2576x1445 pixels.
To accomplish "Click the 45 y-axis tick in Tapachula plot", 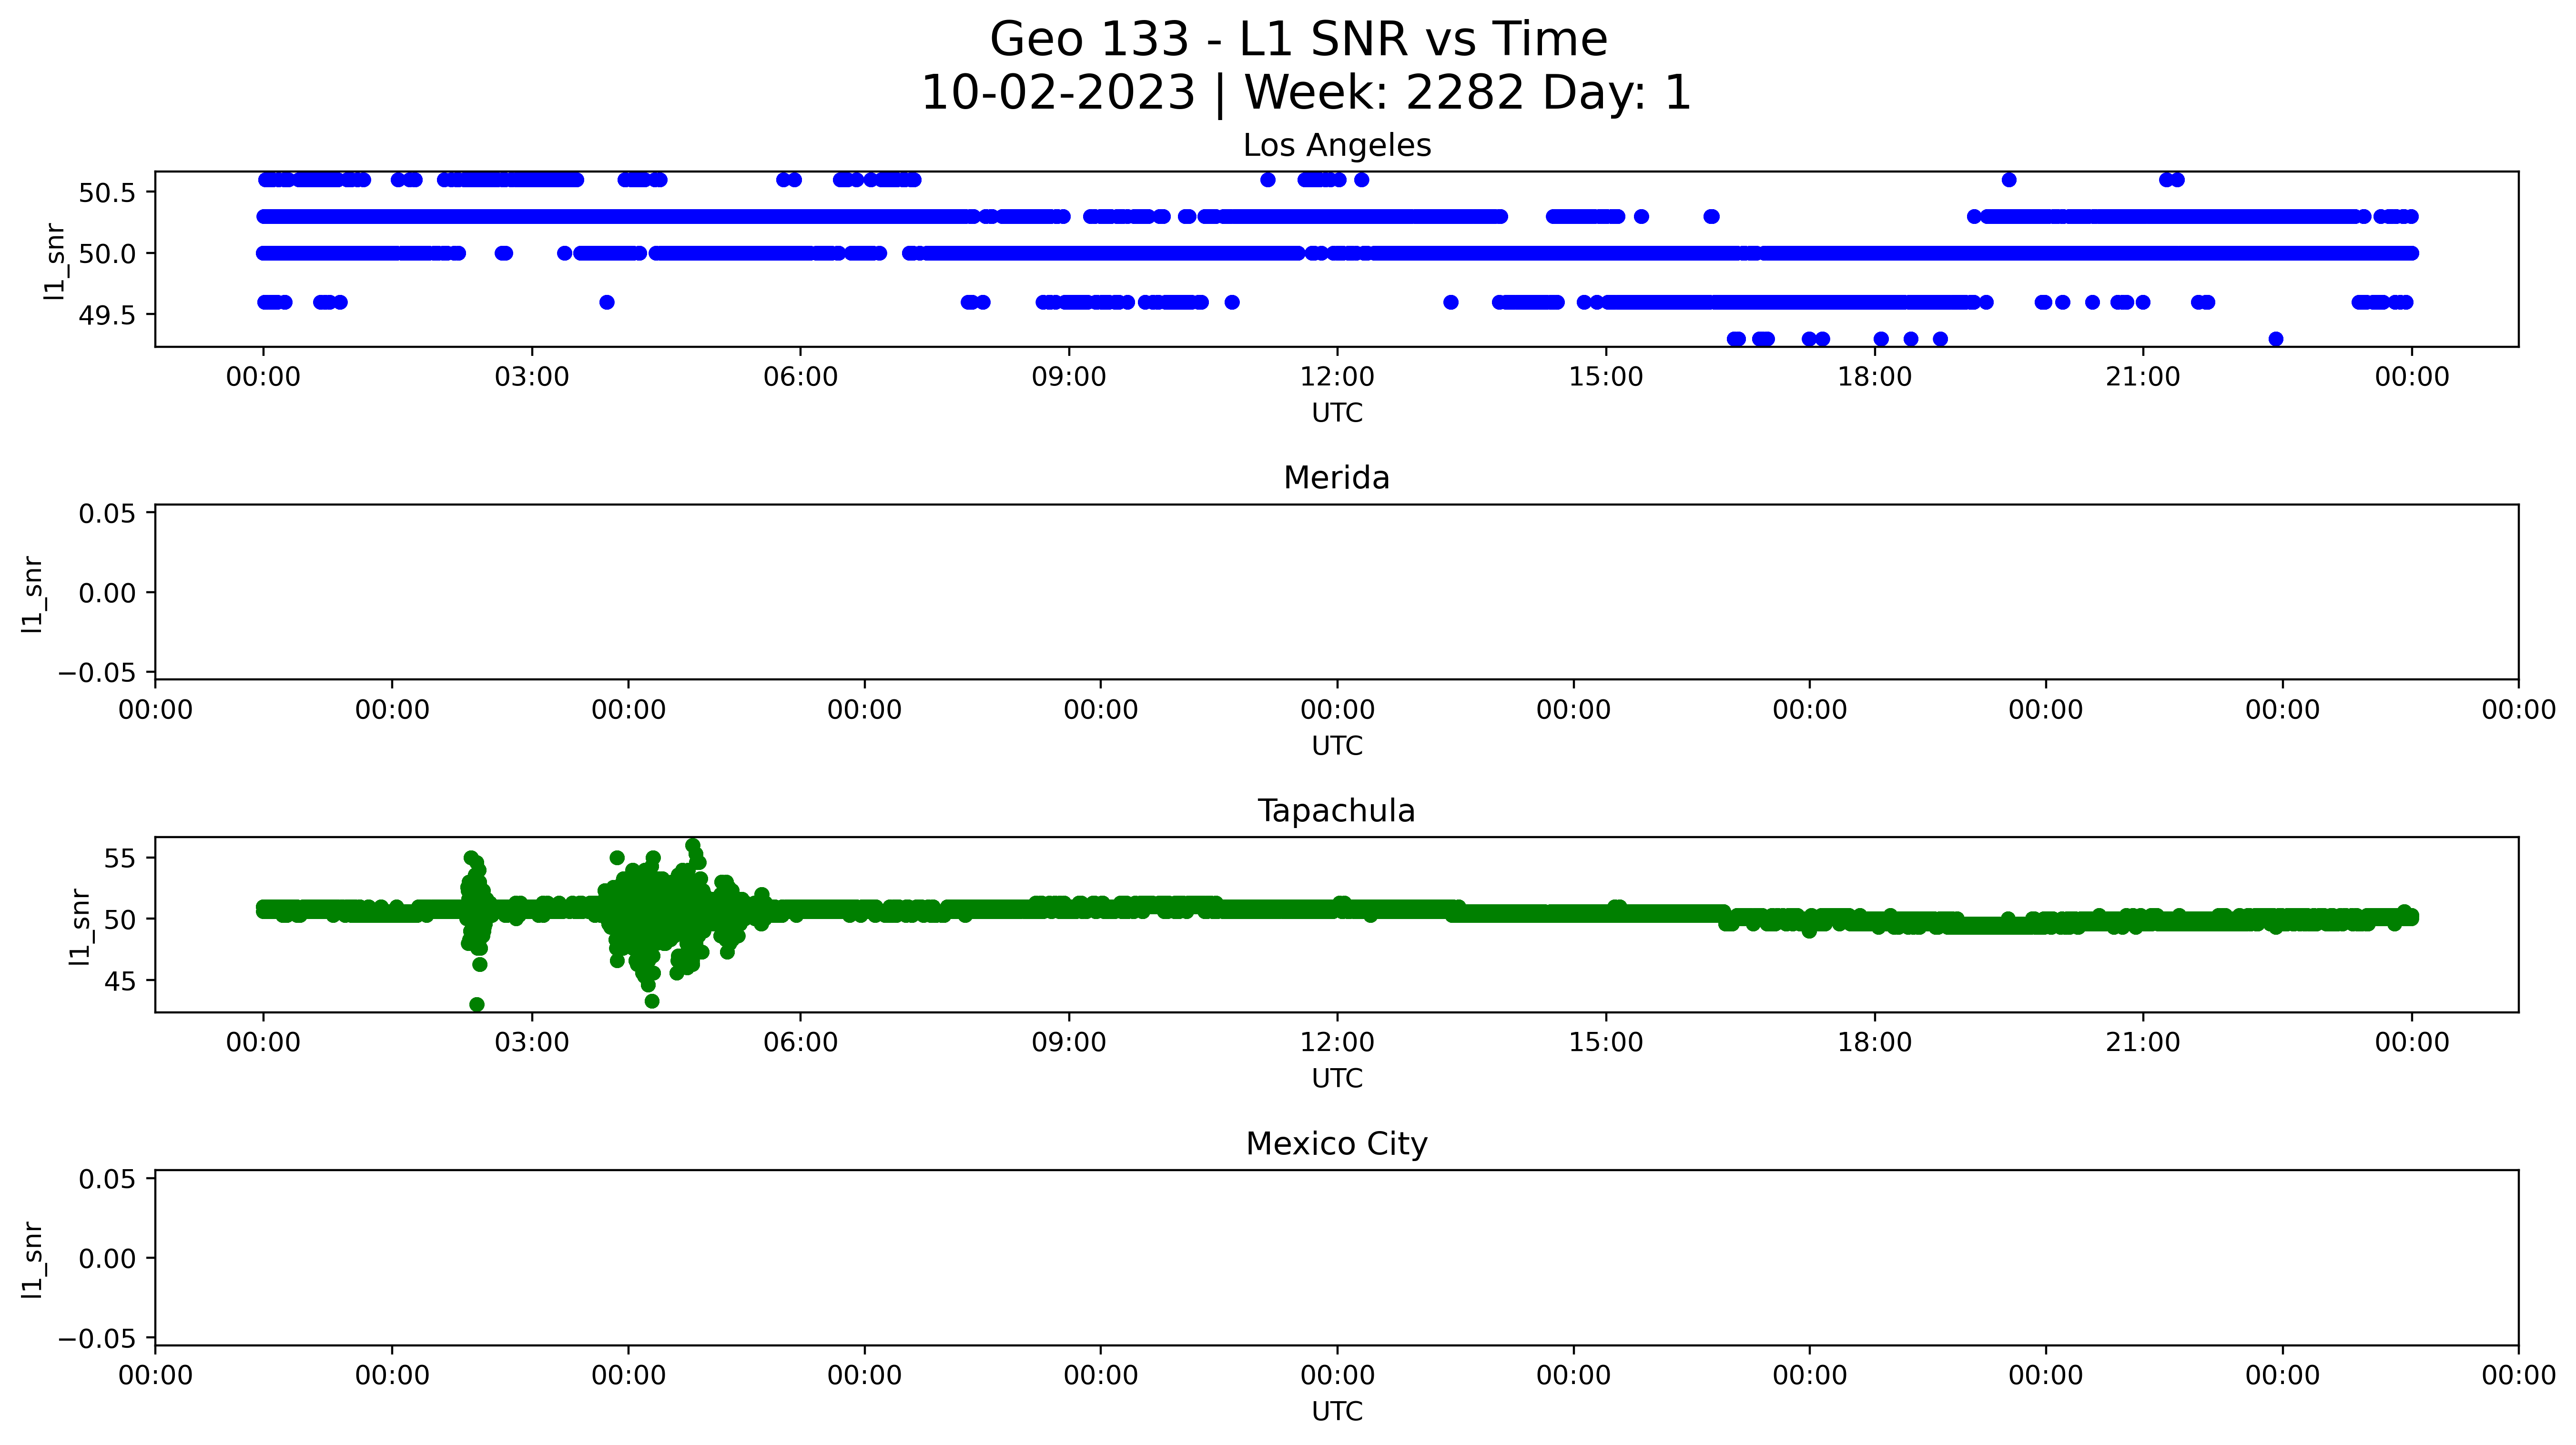I will pos(120,981).
